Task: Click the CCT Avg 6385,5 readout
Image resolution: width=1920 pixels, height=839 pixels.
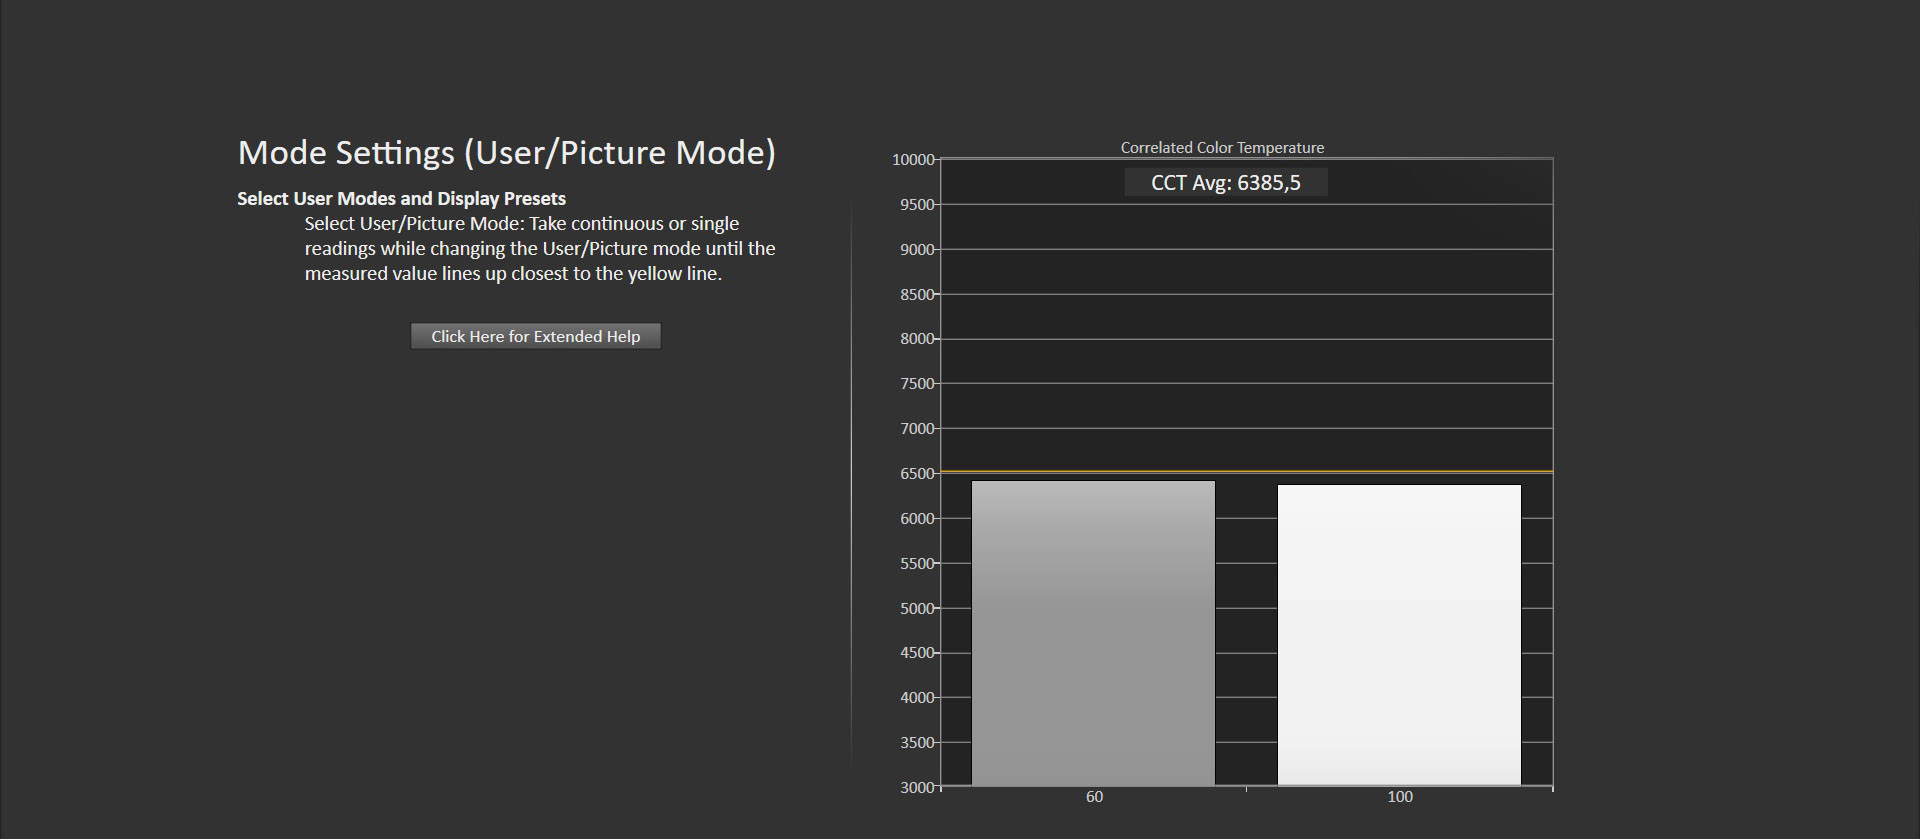Action: coord(1226,182)
